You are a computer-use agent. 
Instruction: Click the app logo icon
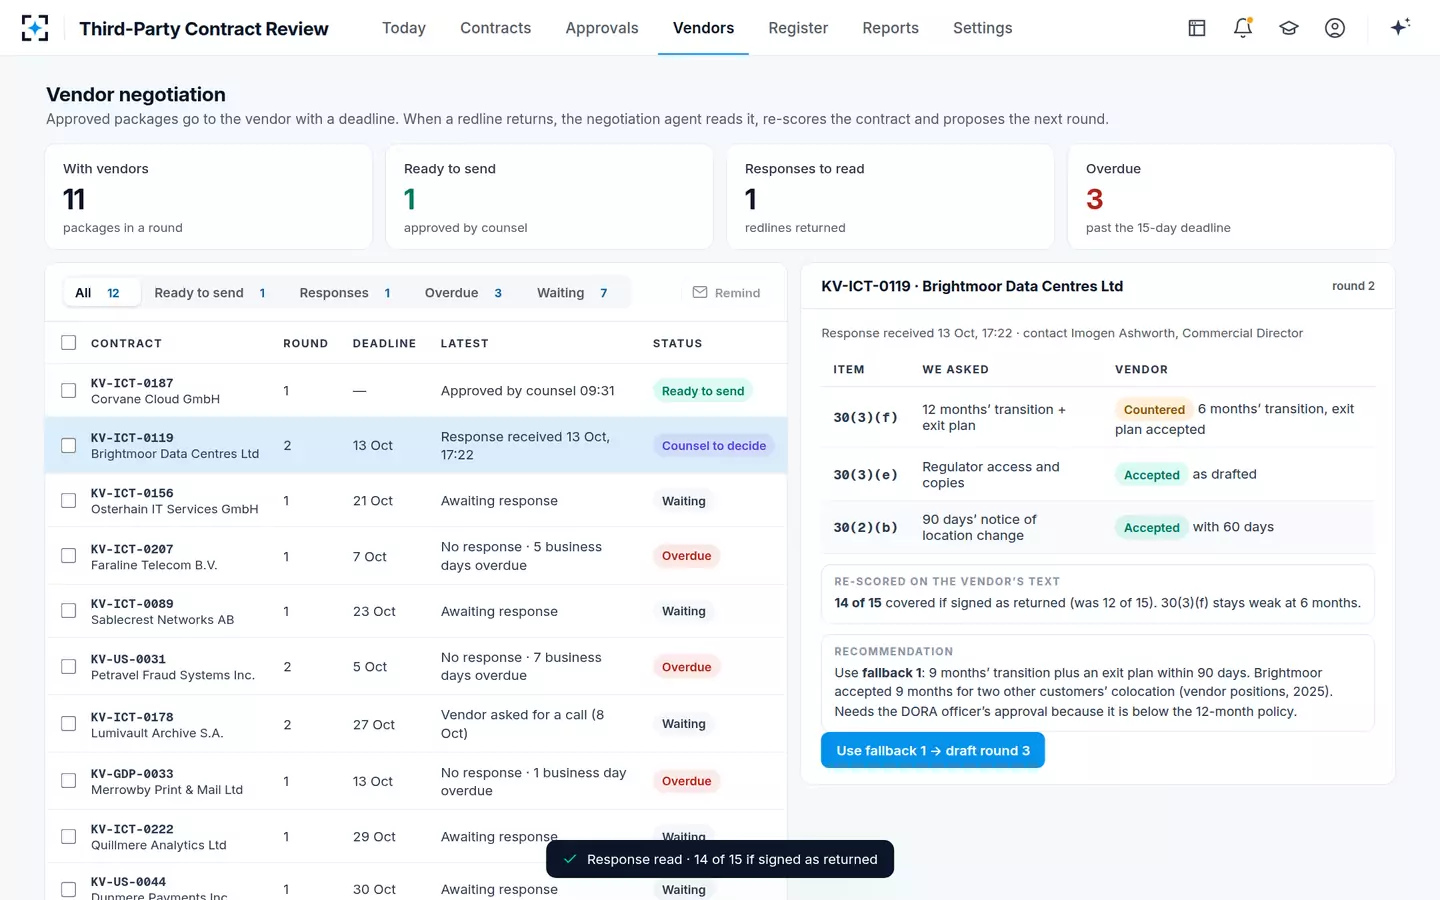[x=35, y=28]
